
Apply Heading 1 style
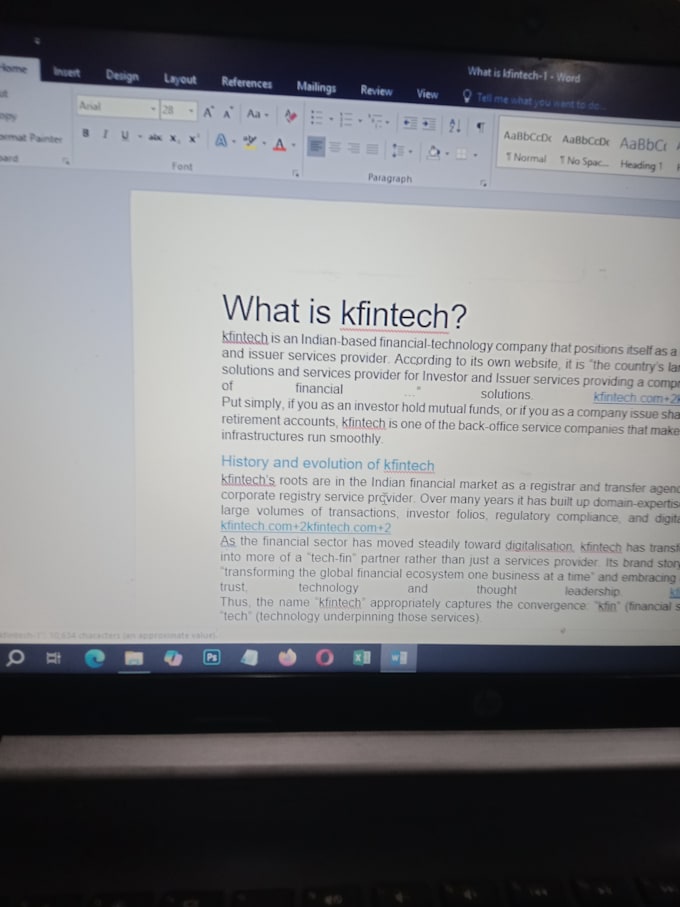642,154
